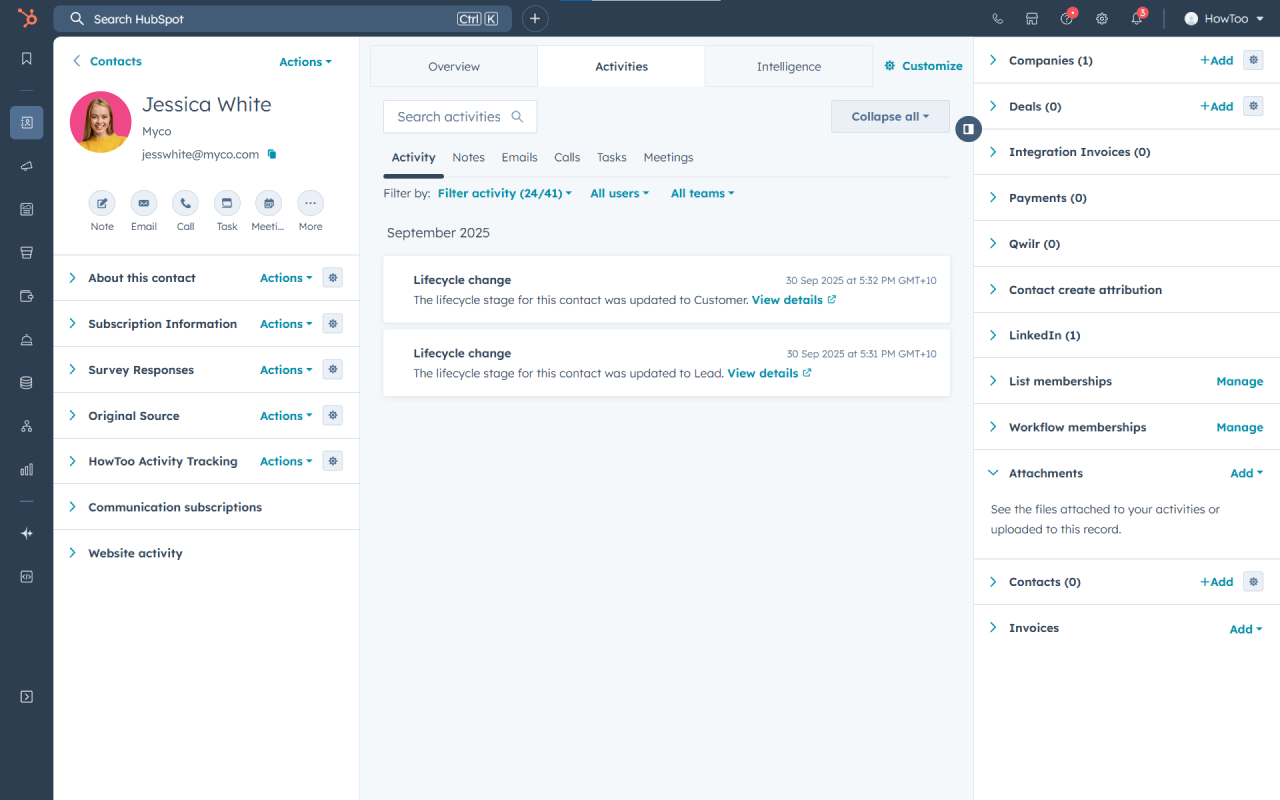Open the HubSpot logo home
Viewport: 1280px width, 800px height.
[x=27, y=18]
